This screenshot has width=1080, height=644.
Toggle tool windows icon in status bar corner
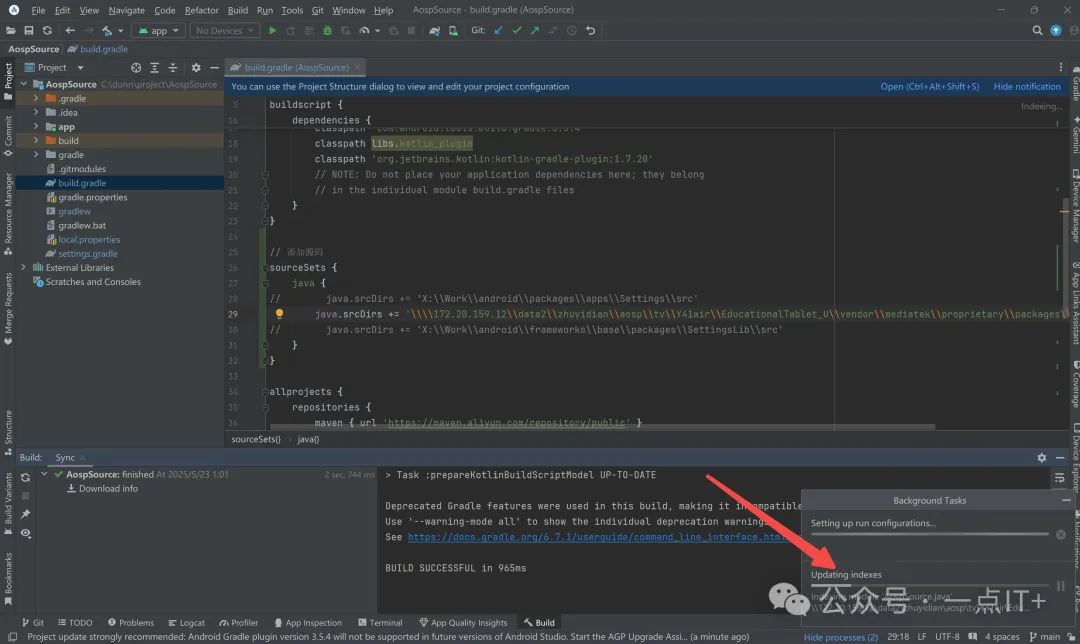[x=12, y=637]
